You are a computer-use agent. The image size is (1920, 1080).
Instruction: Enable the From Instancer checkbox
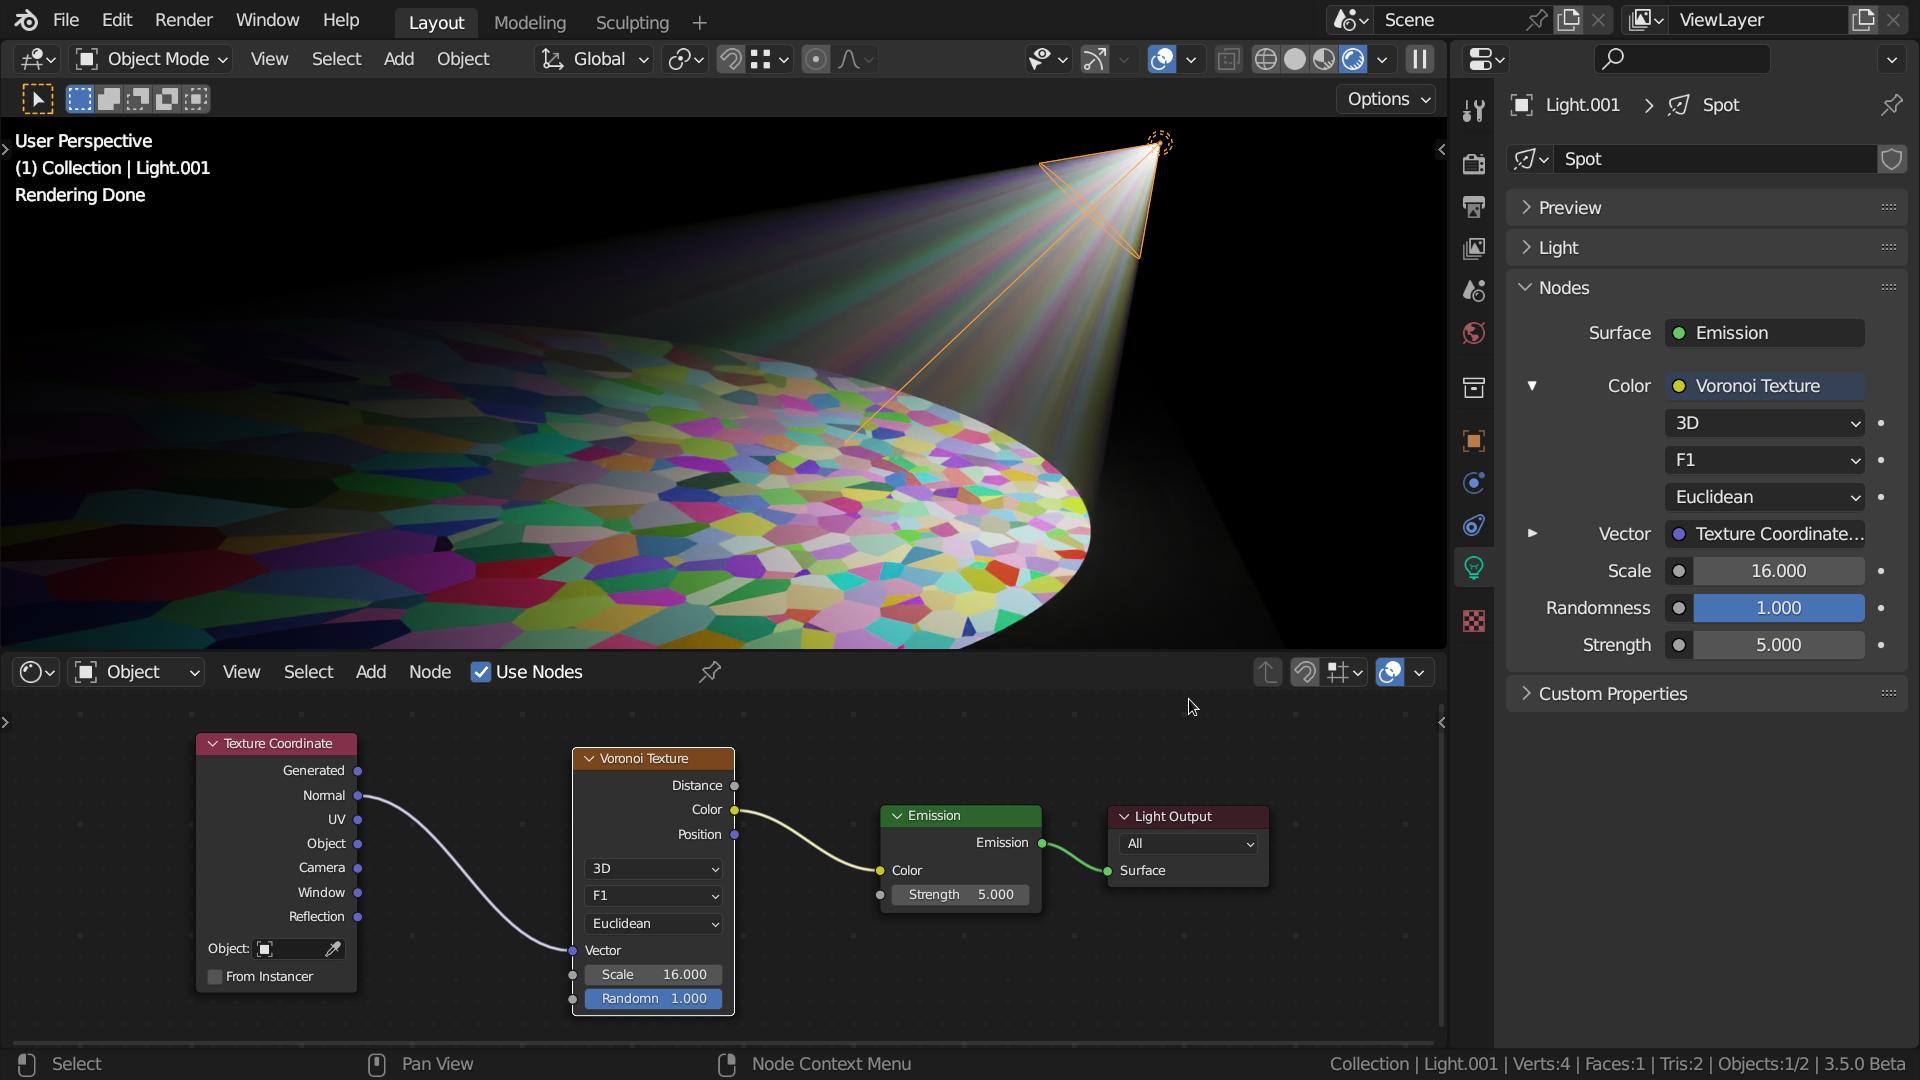(215, 977)
